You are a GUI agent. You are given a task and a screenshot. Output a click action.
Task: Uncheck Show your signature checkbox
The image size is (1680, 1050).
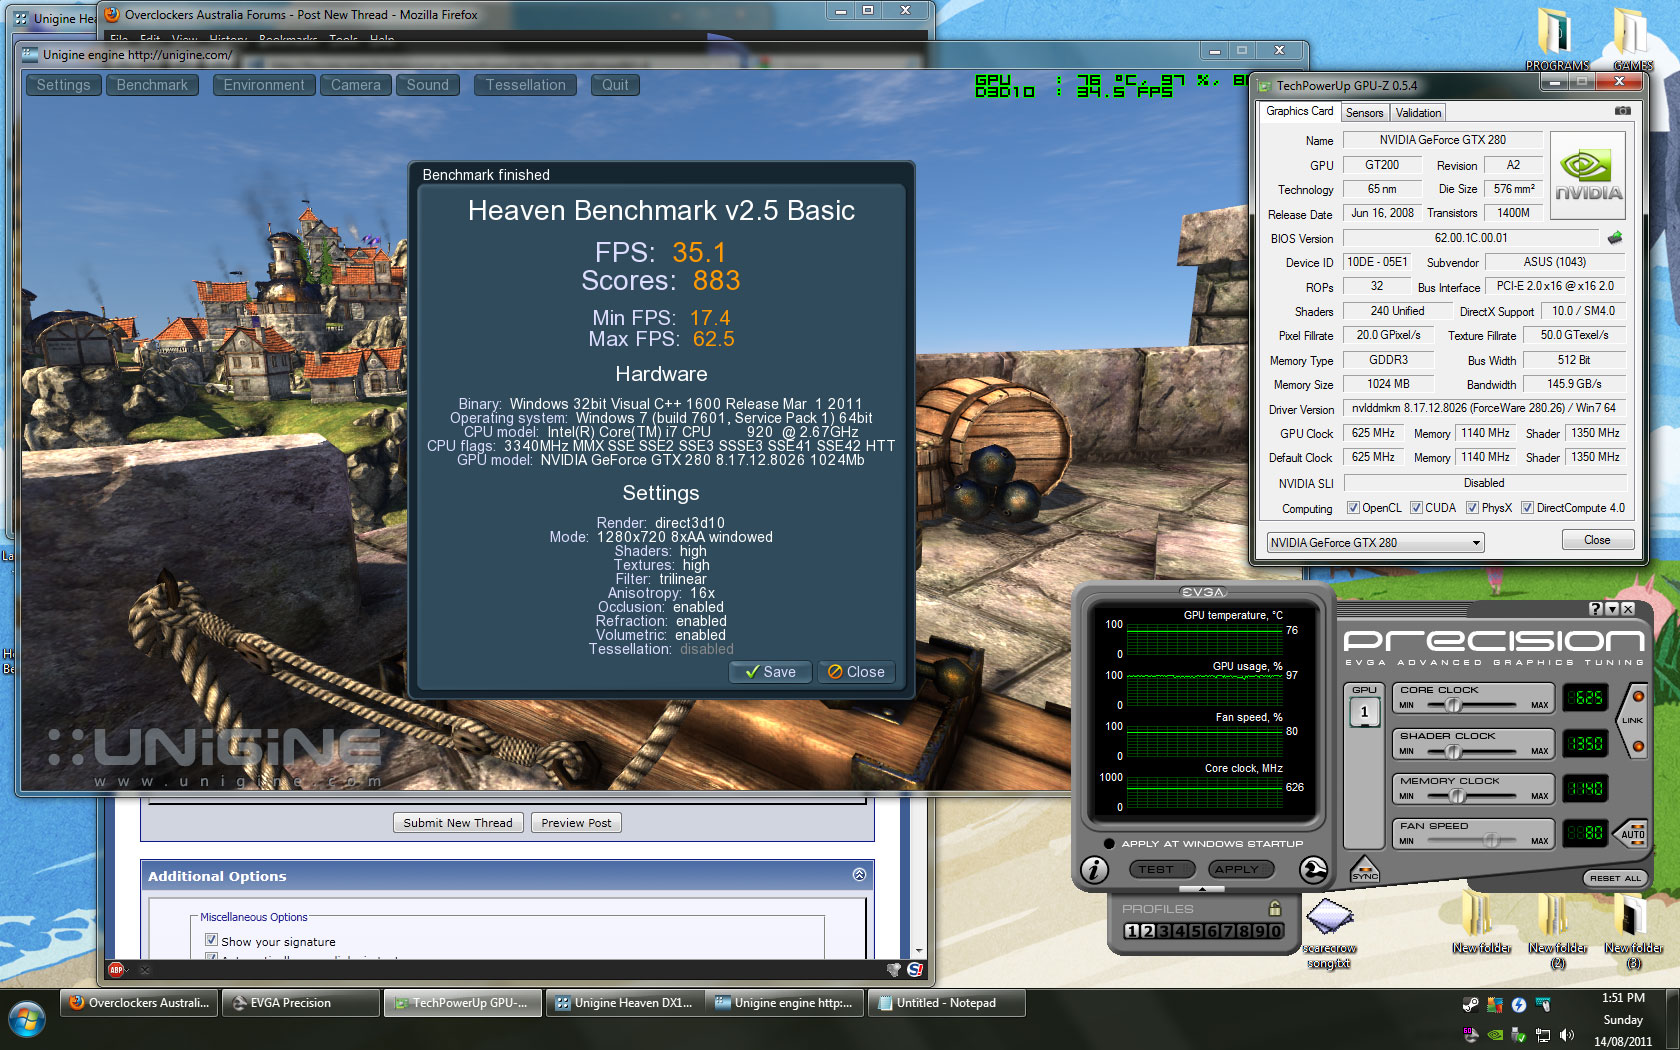tap(211, 940)
